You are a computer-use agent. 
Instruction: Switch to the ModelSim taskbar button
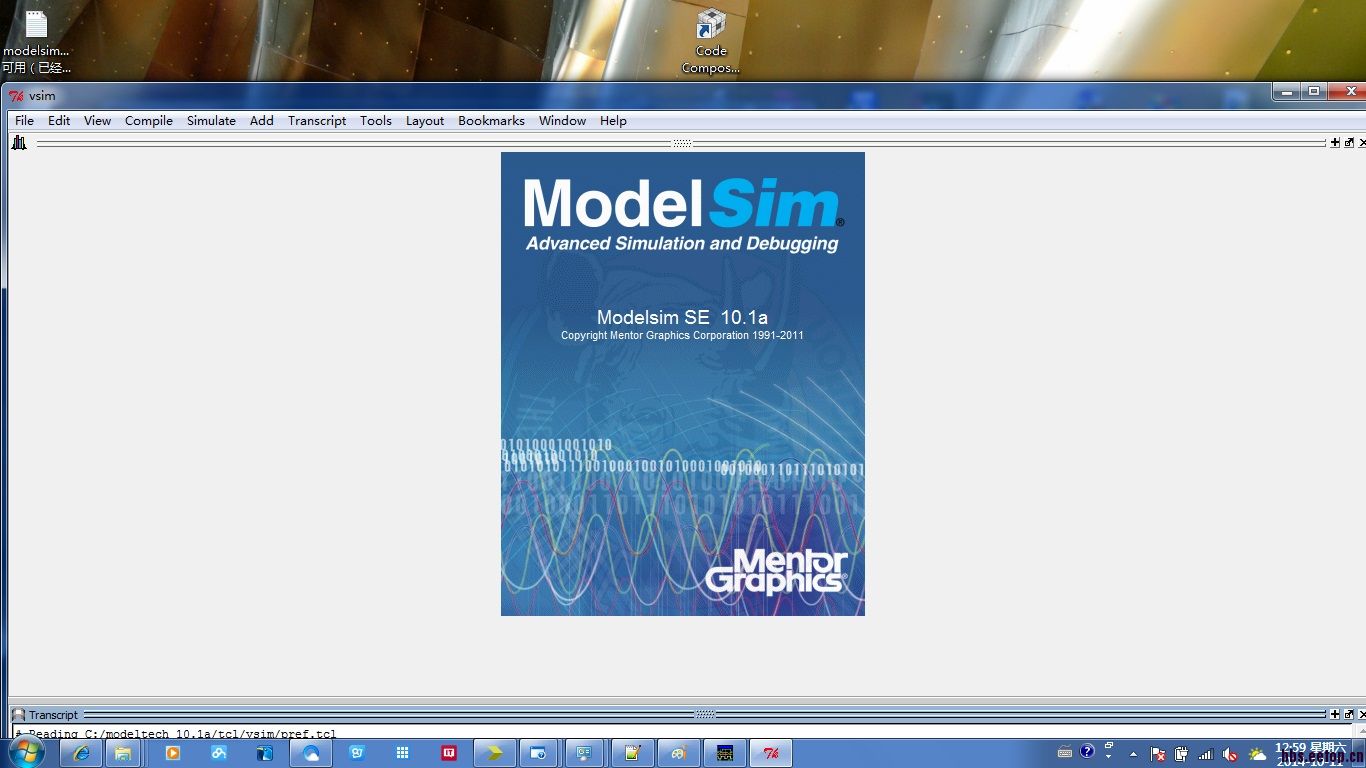(771, 753)
